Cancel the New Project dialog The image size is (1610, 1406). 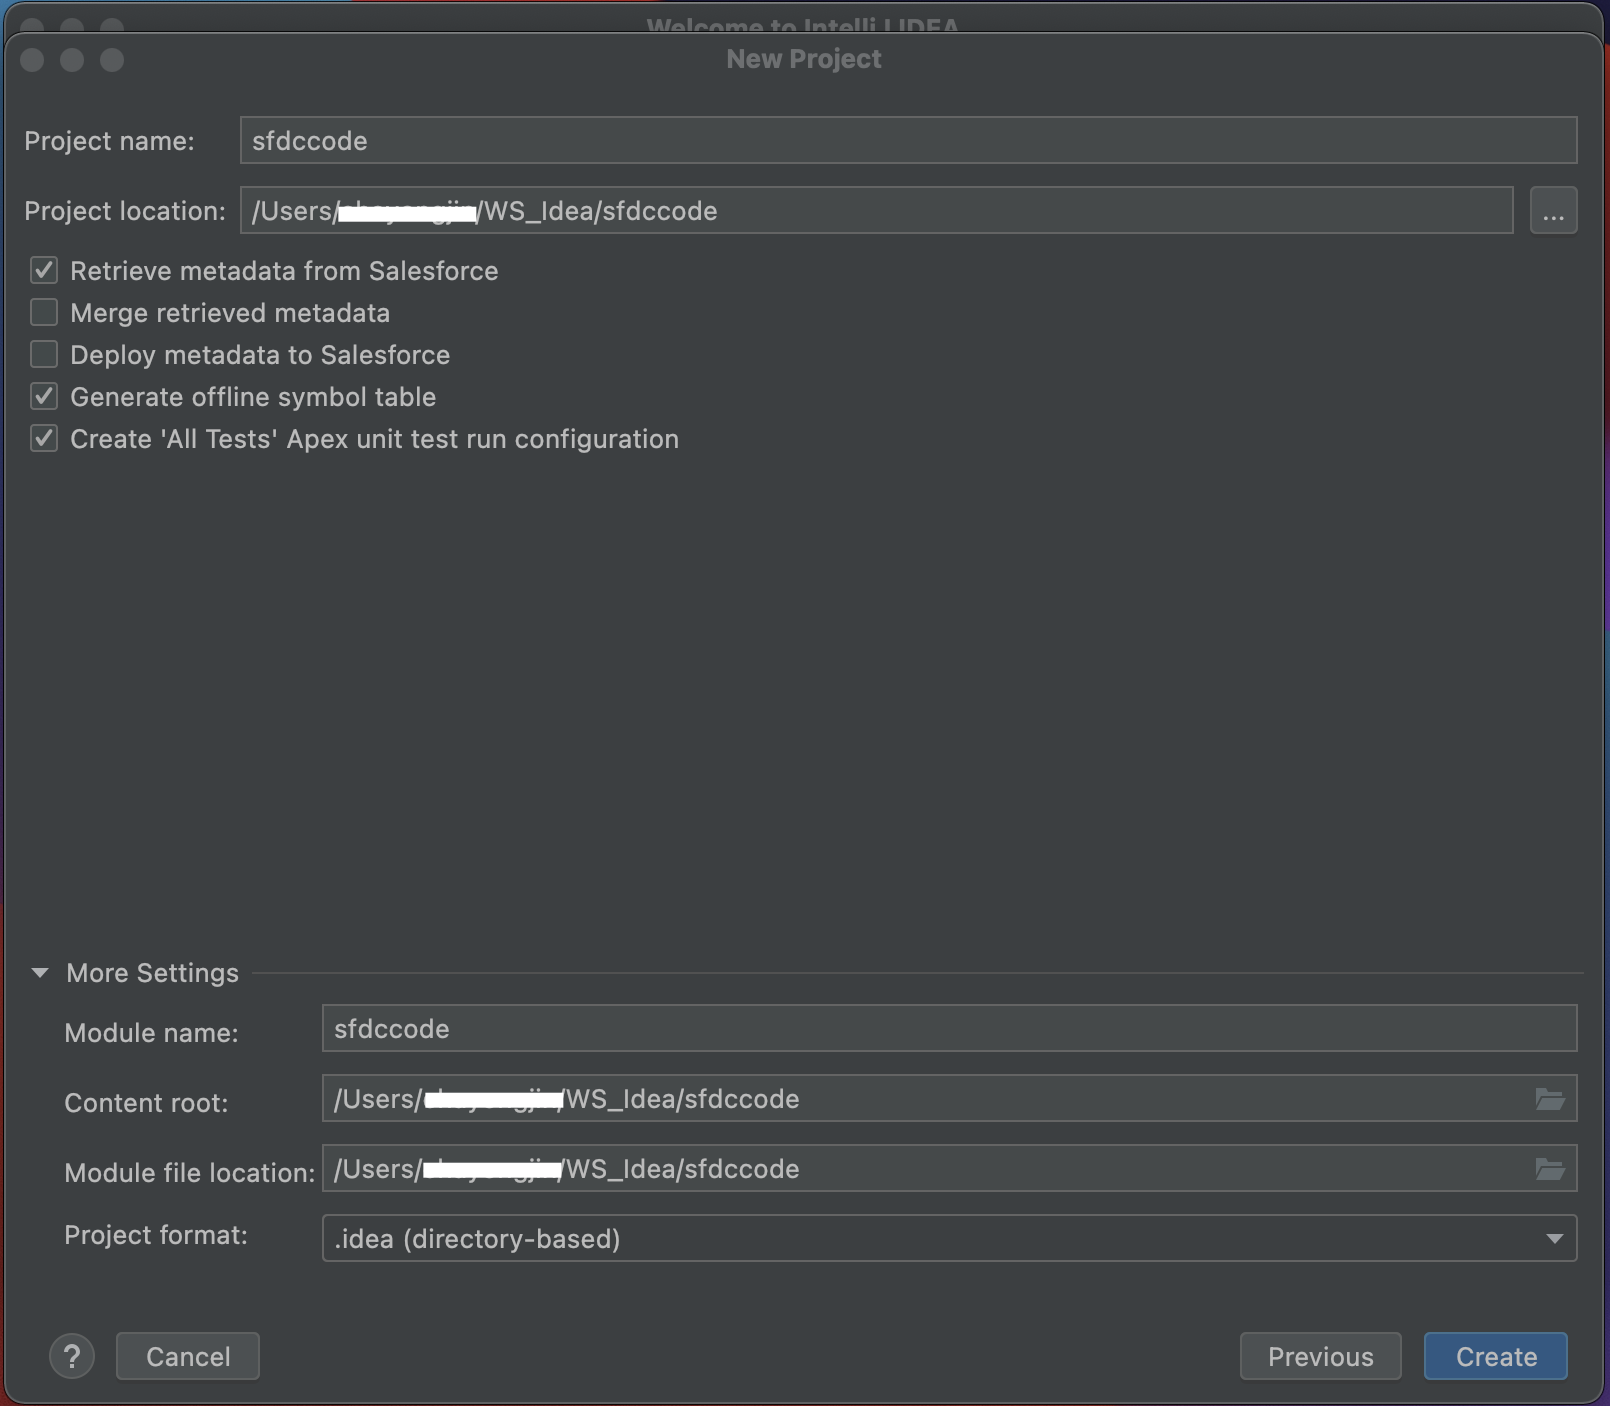[x=188, y=1357]
